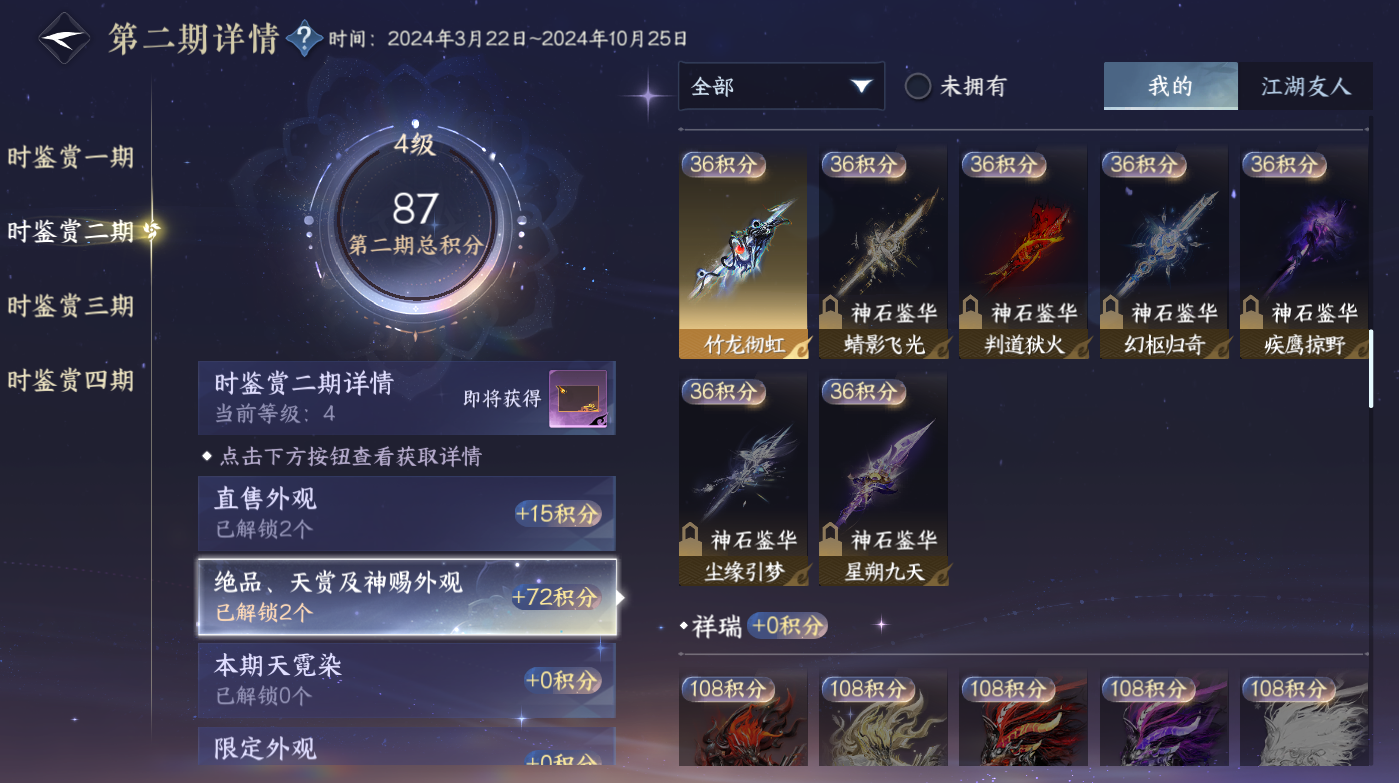This screenshot has width=1399, height=783.
Task: Open the question mark help icon
Action: (304, 39)
